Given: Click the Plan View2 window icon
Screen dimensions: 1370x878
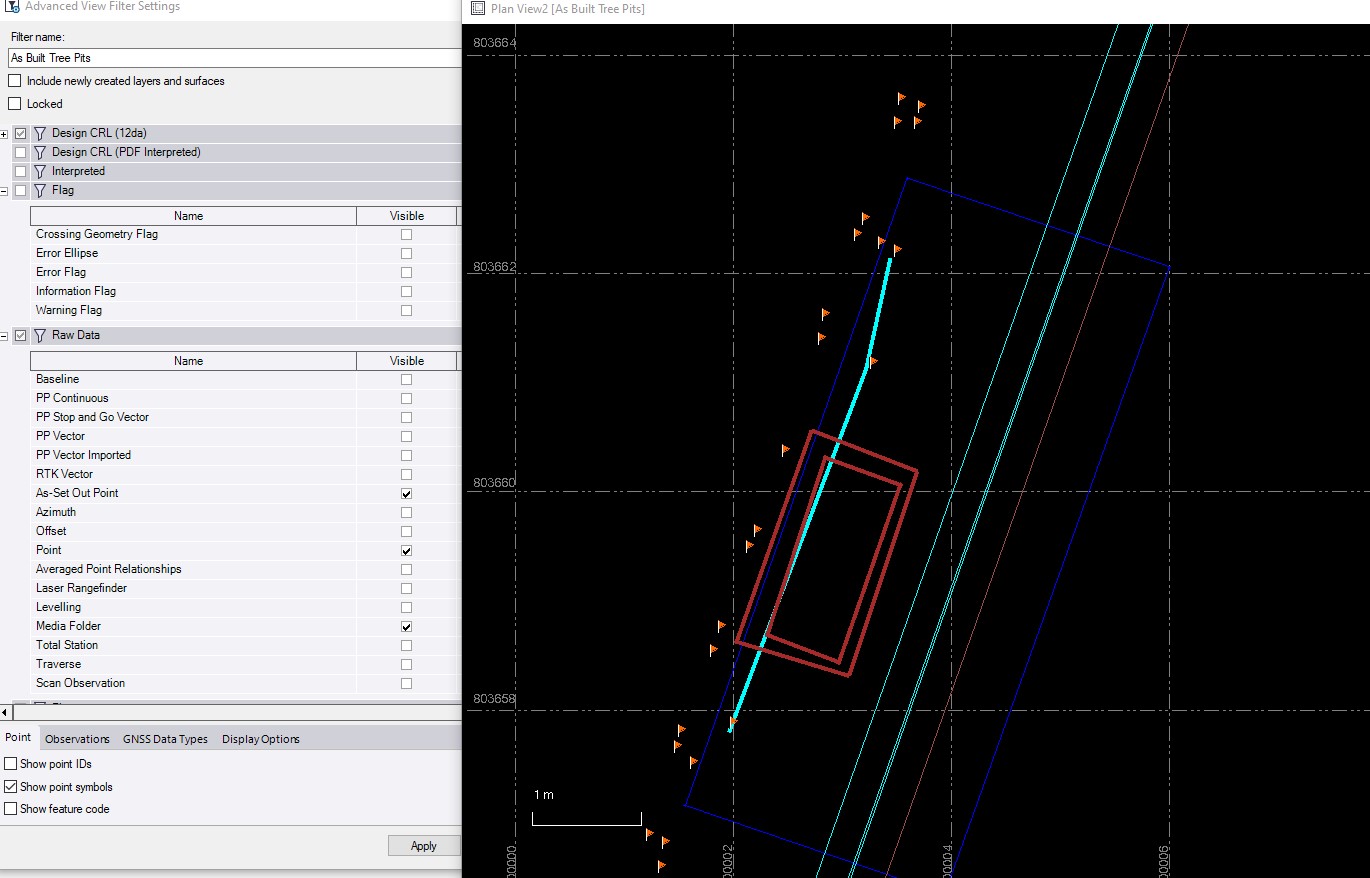Looking at the screenshot, I should 478,8.
